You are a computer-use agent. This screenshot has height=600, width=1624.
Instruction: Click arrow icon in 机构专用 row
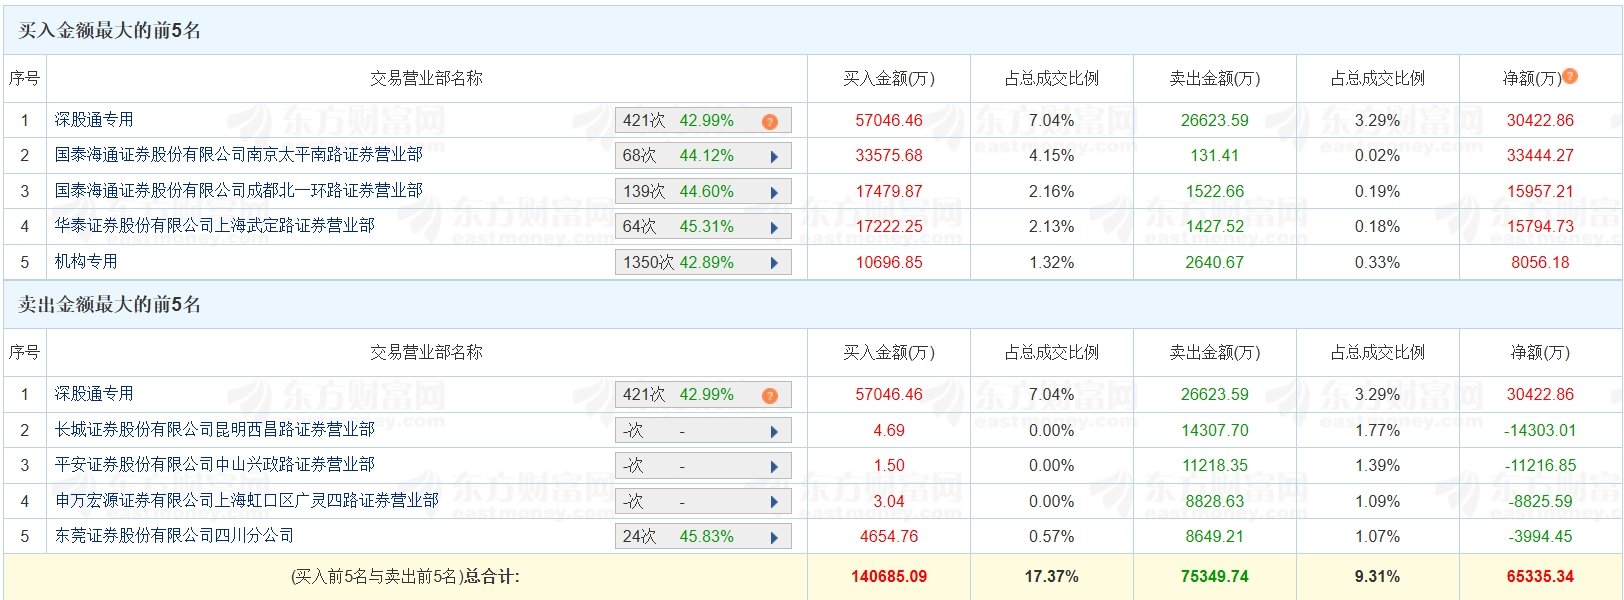pos(774,263)
